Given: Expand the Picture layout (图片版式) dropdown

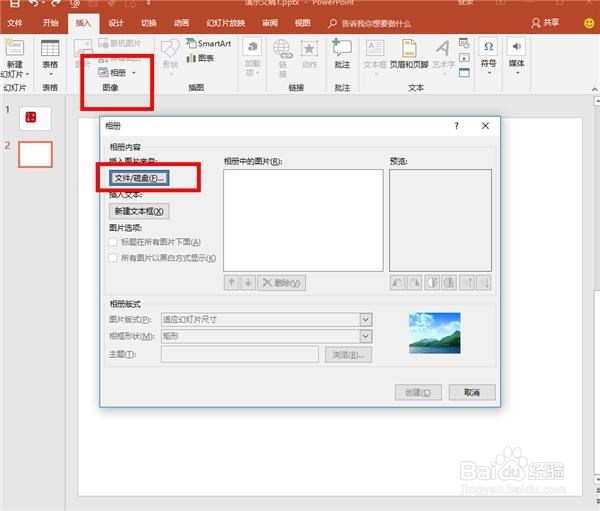Looking at the screenshot, I should pyautogui.click(x=365, y=319).
